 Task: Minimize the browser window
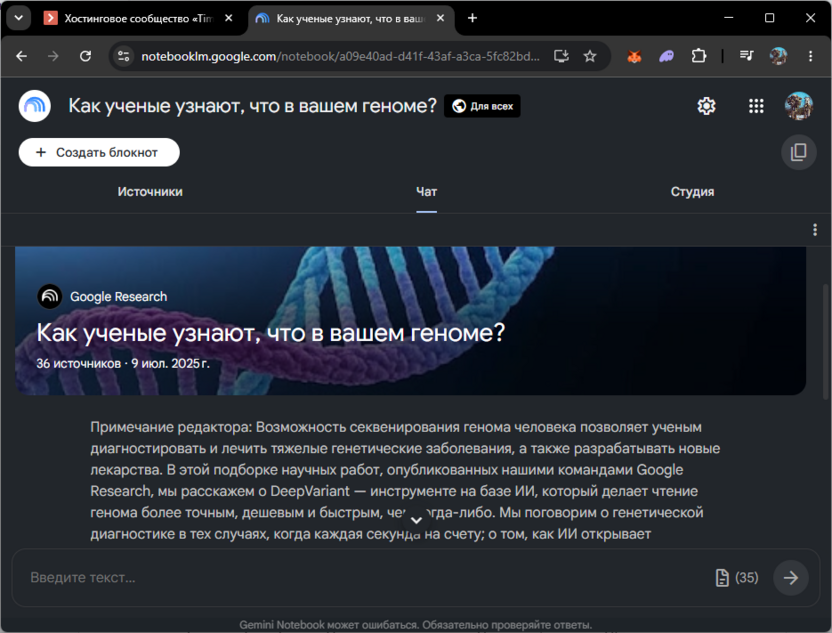coord(729,18)
